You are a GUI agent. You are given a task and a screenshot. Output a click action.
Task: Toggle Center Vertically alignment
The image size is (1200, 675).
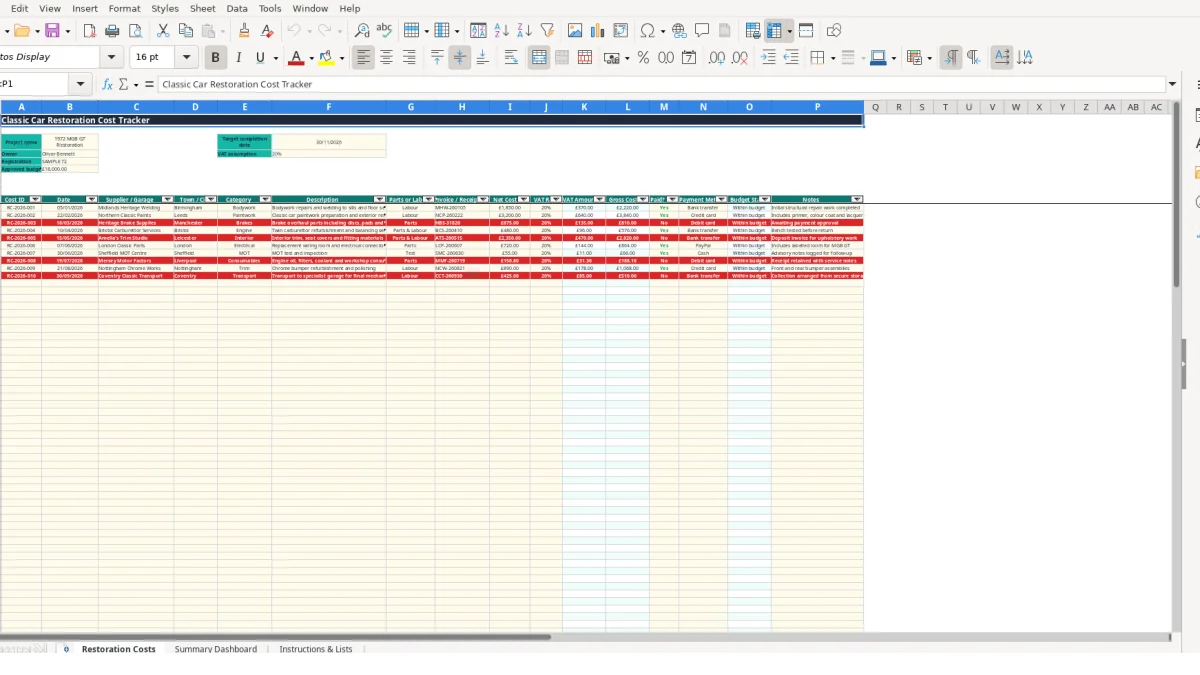tap(460, 58)
